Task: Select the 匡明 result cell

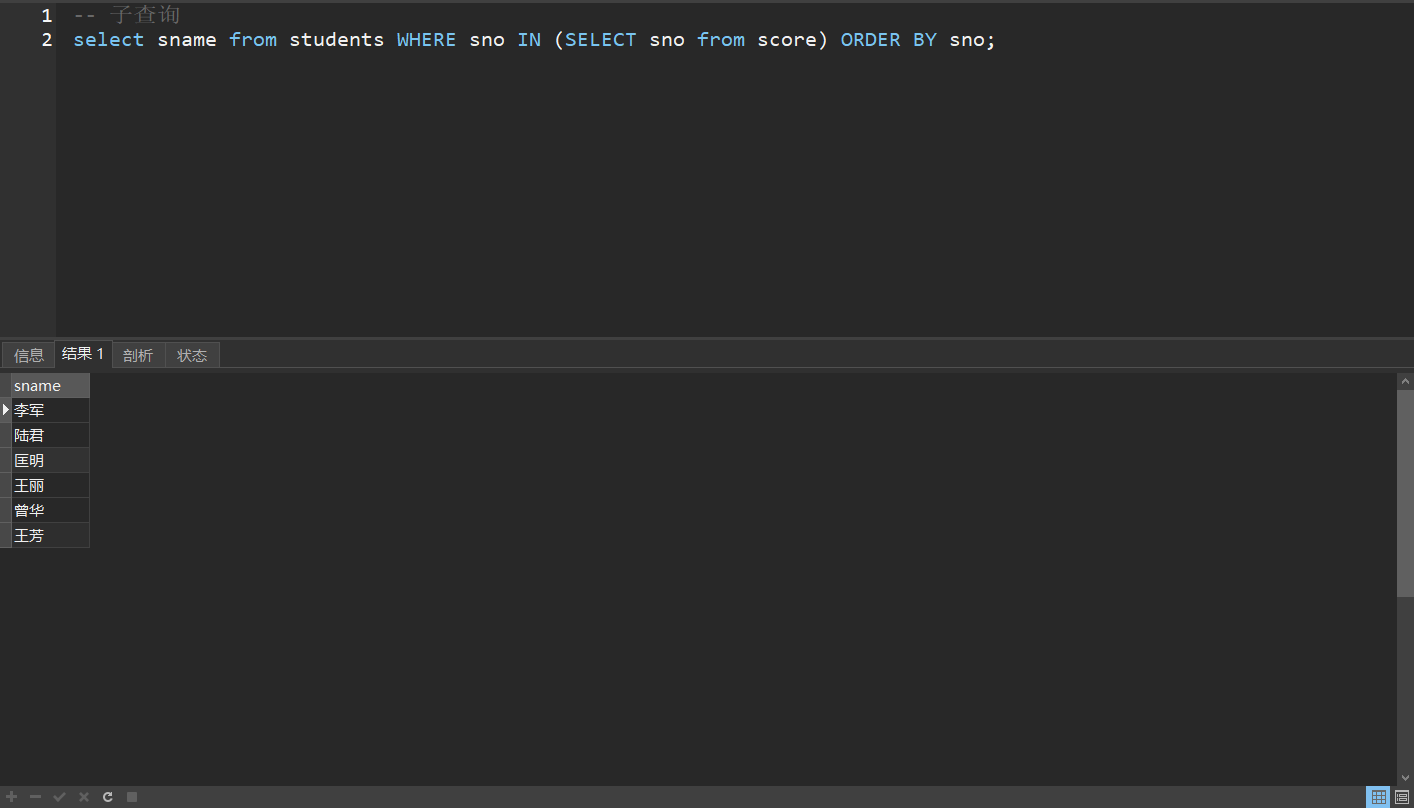Action: (50, 461)
